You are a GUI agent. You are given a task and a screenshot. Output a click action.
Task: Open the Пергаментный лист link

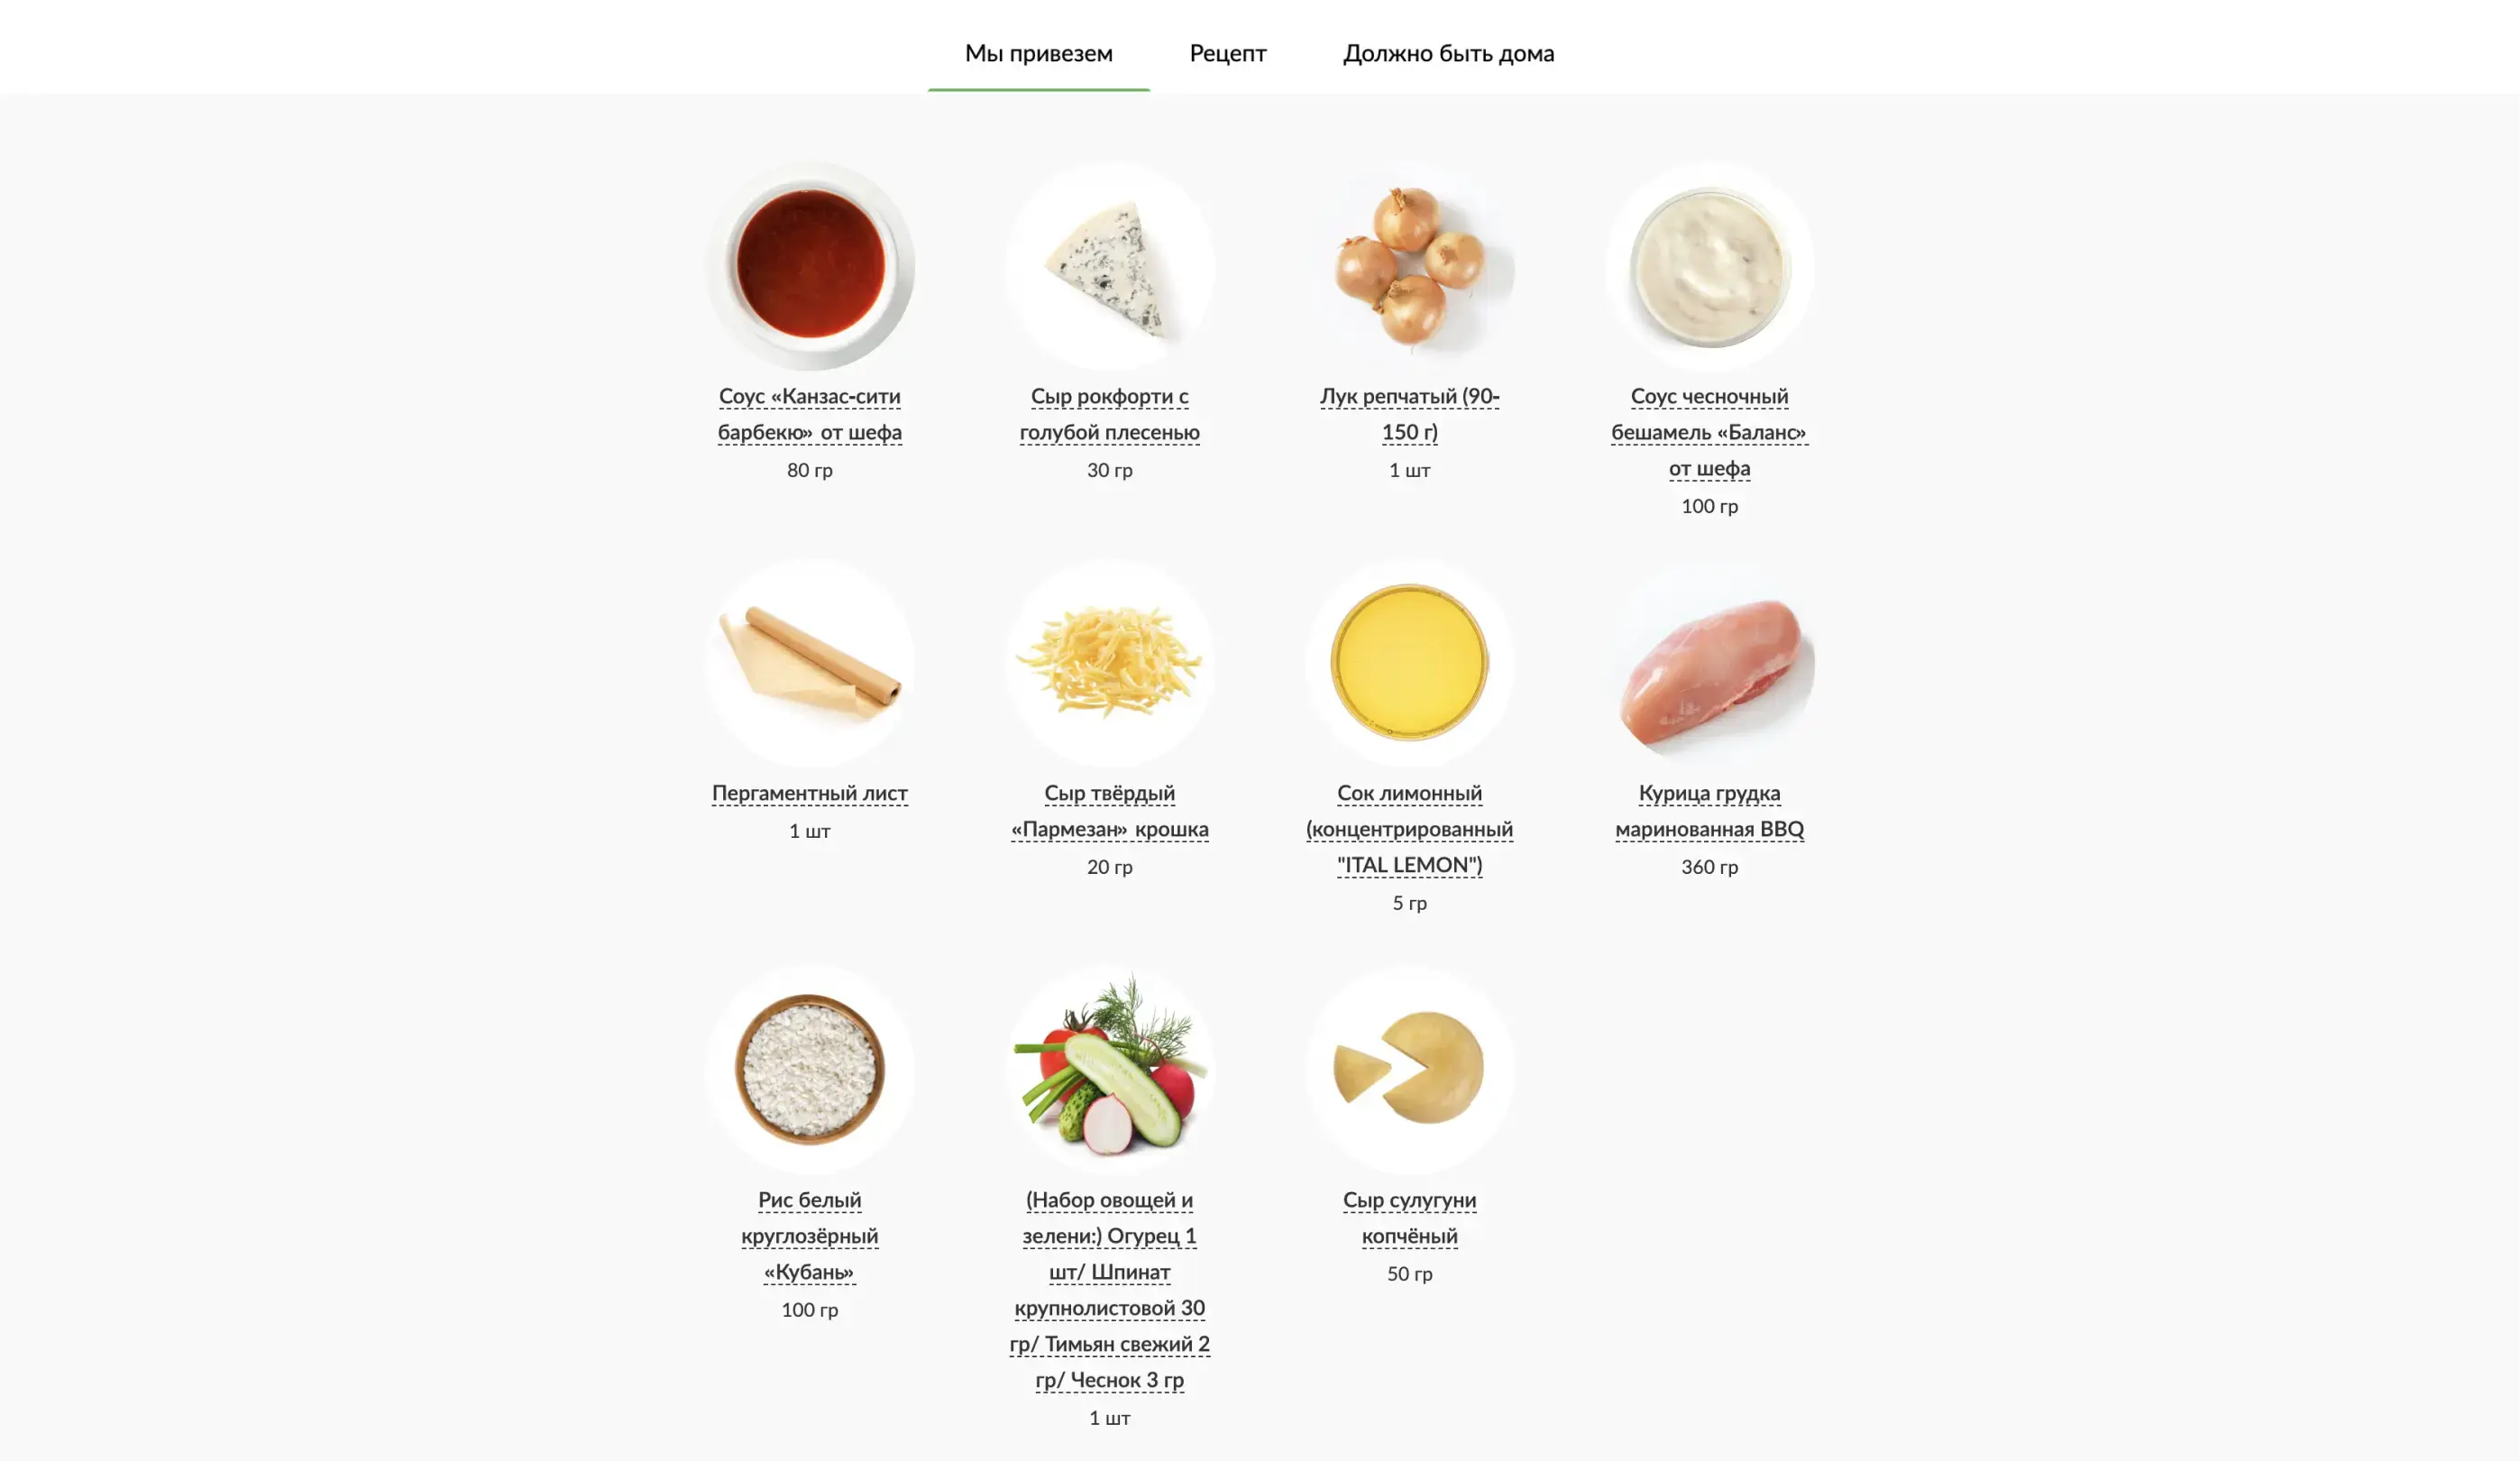[x=810, y=793]
